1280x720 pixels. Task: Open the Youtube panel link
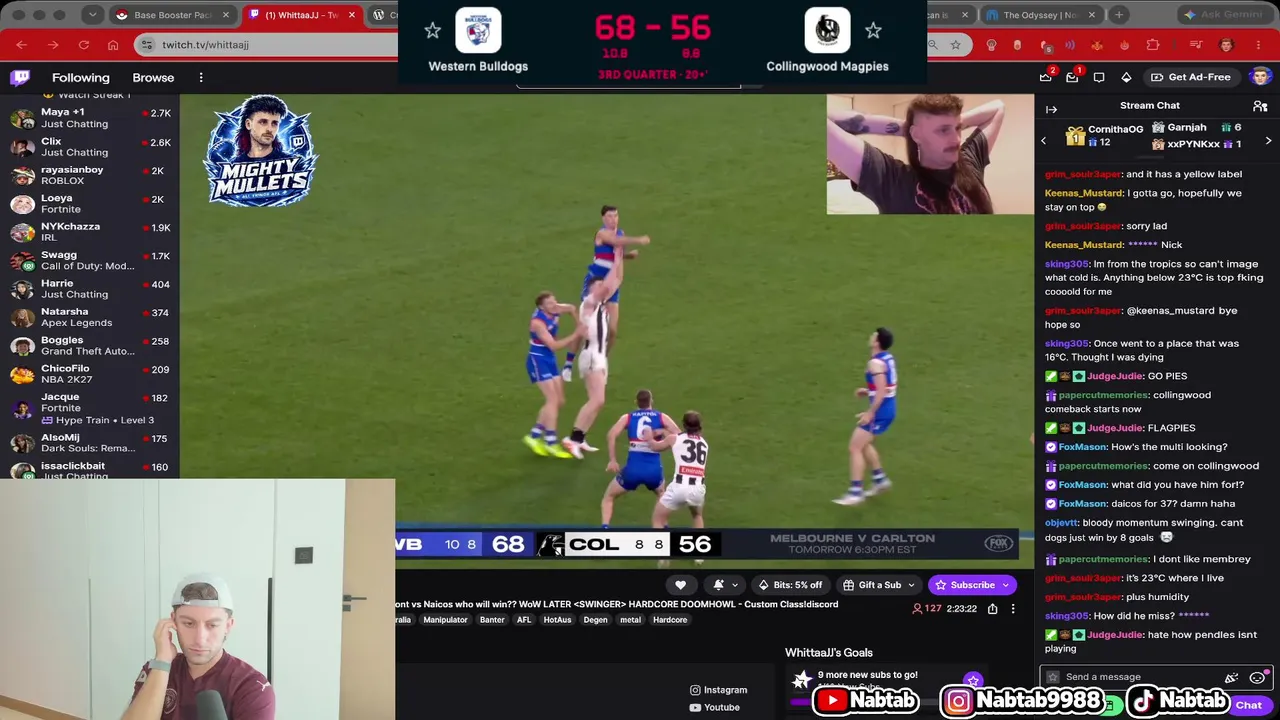click(715, 708)
